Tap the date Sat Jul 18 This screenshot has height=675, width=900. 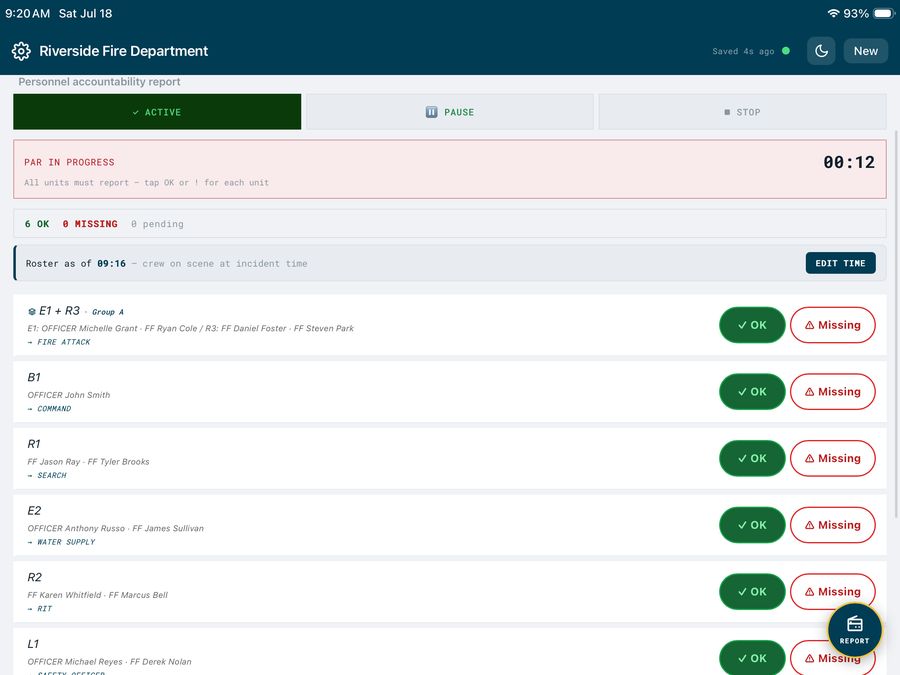coord(86,13)
